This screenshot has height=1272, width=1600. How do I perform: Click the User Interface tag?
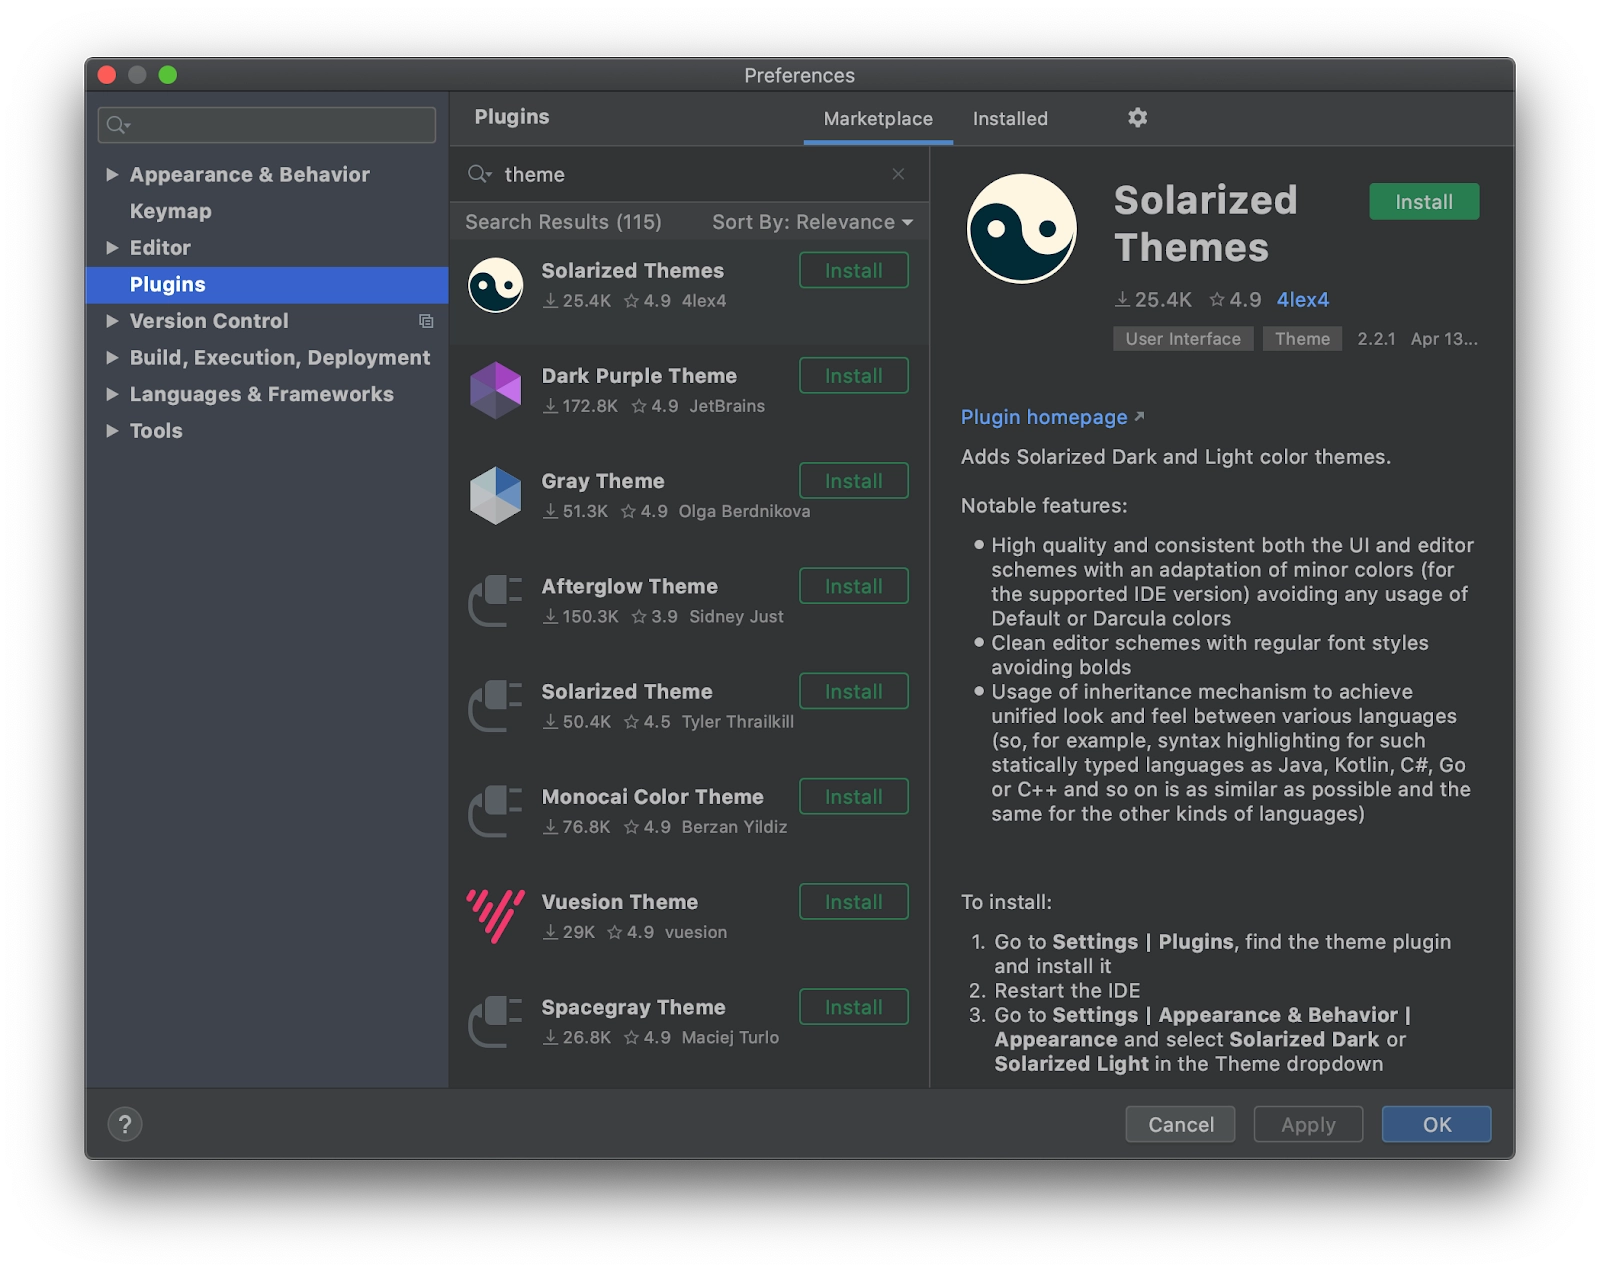pyautogui.click(x=1183, y=339)
